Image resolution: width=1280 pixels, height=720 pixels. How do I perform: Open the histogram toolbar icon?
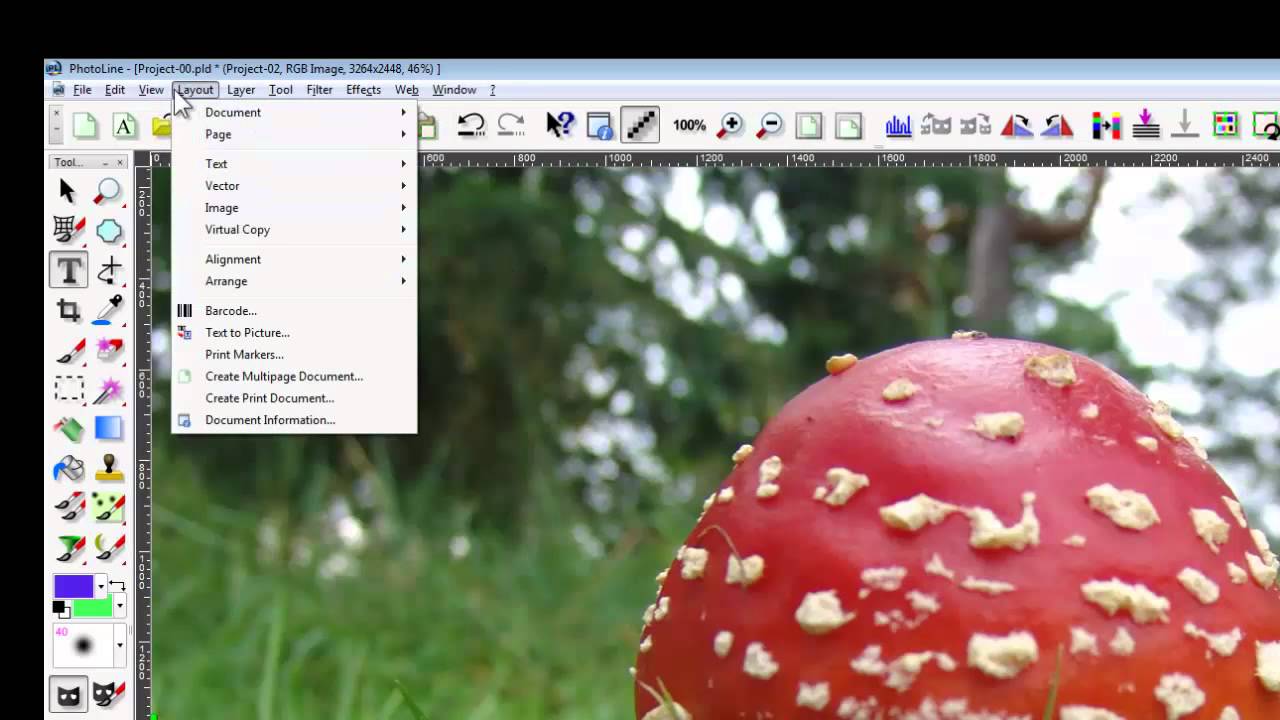tap(898, 125)
